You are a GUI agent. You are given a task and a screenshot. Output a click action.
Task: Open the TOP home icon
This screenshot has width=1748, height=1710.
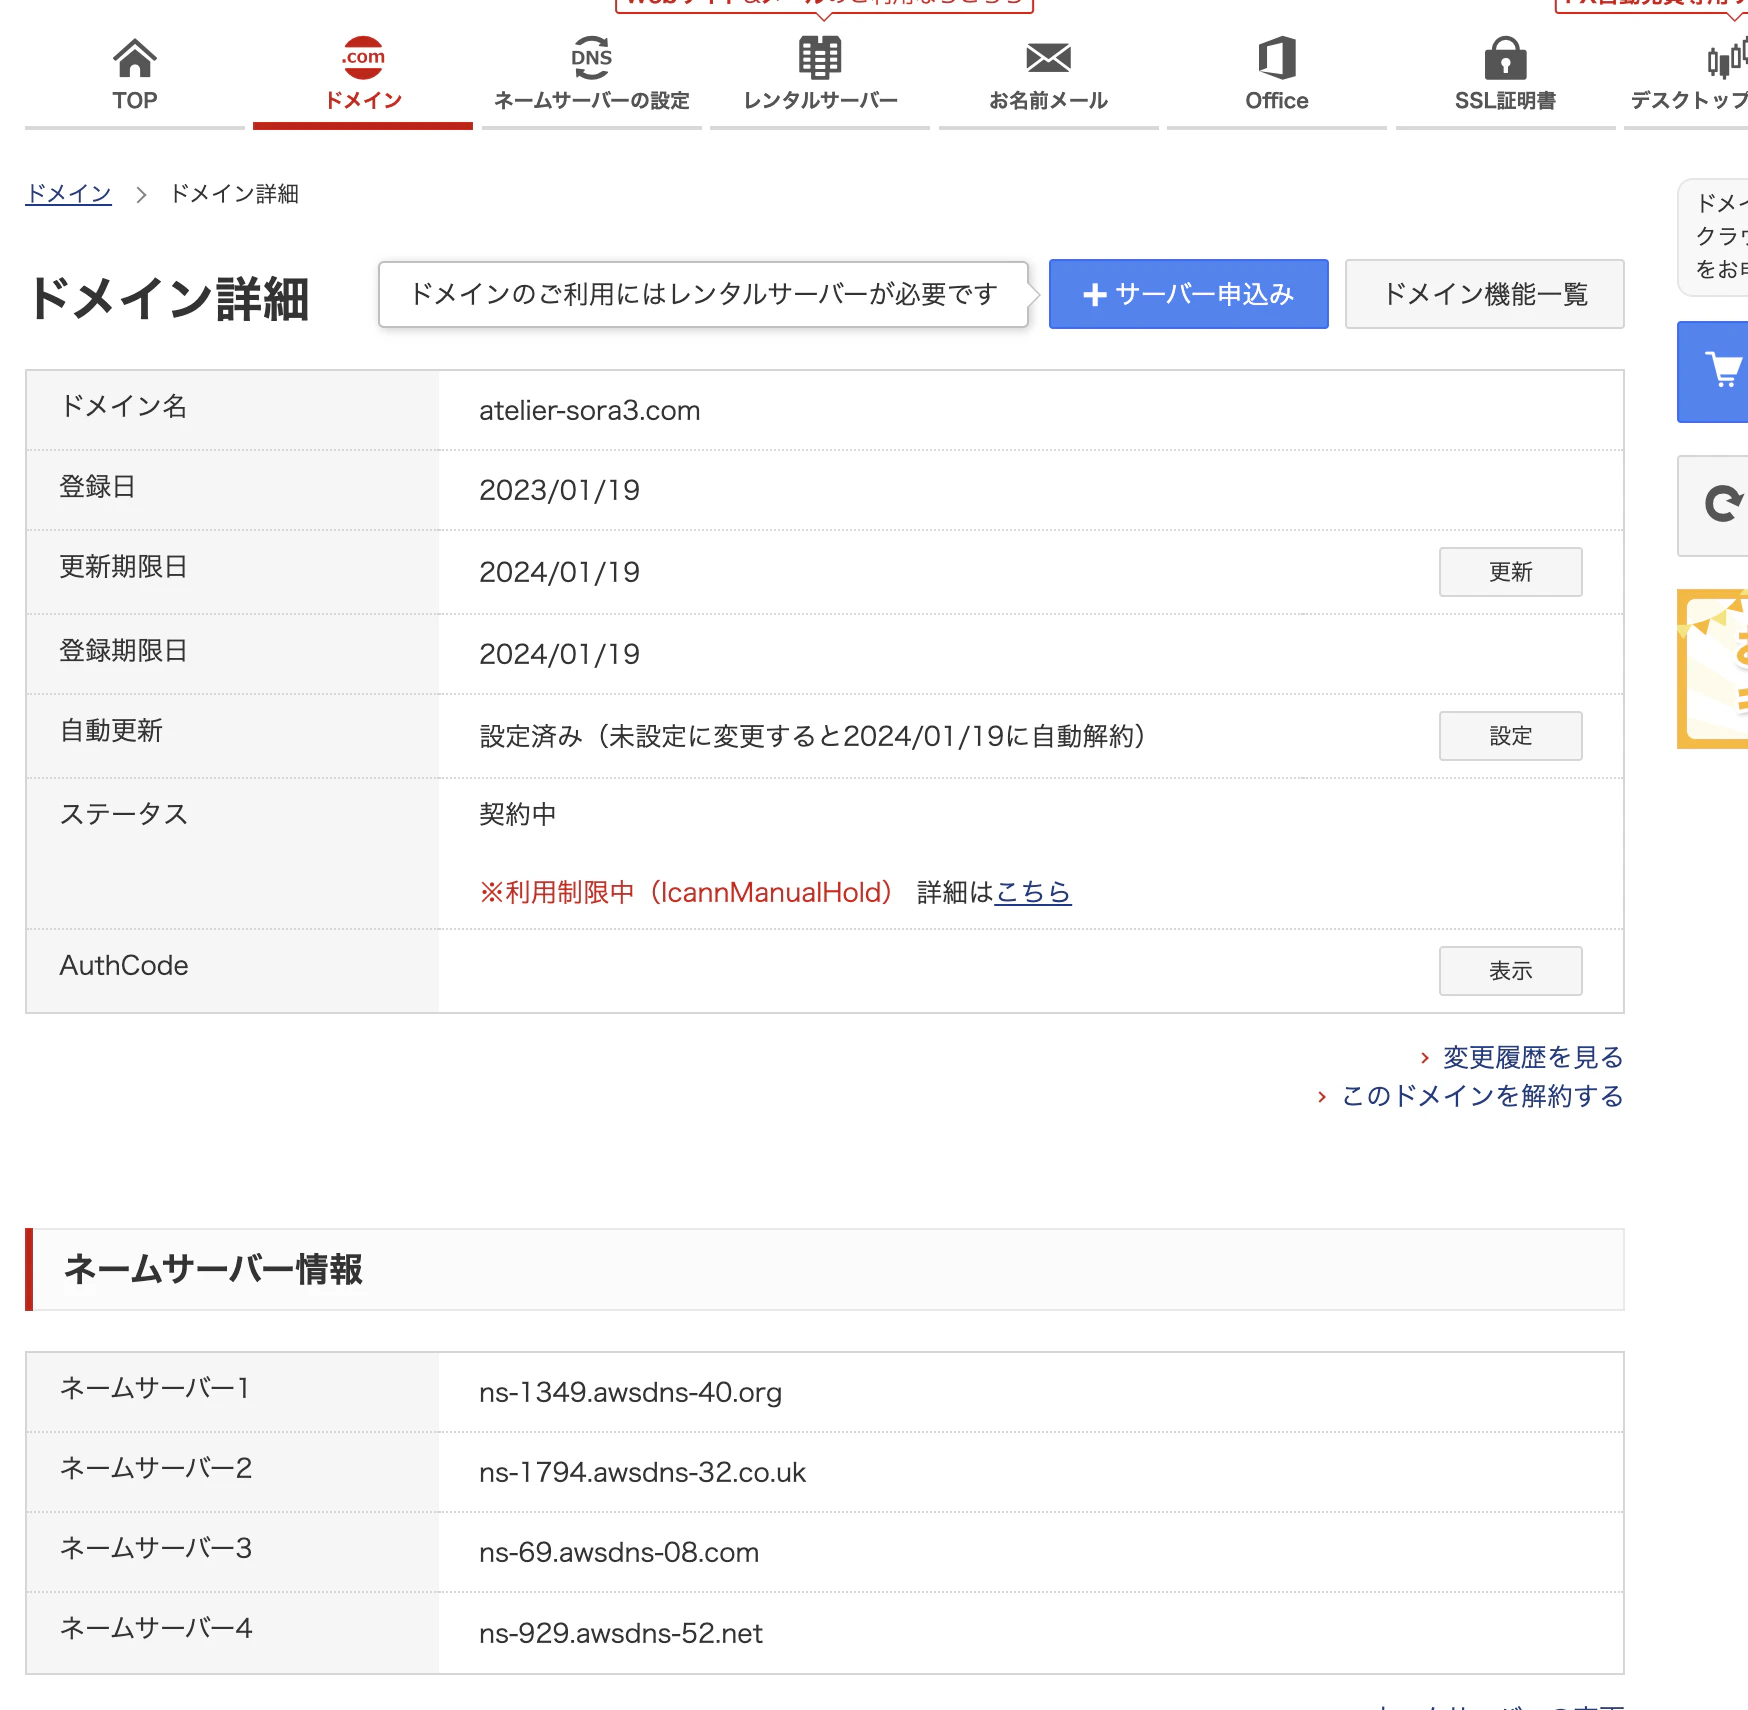[x=135, y=58]
